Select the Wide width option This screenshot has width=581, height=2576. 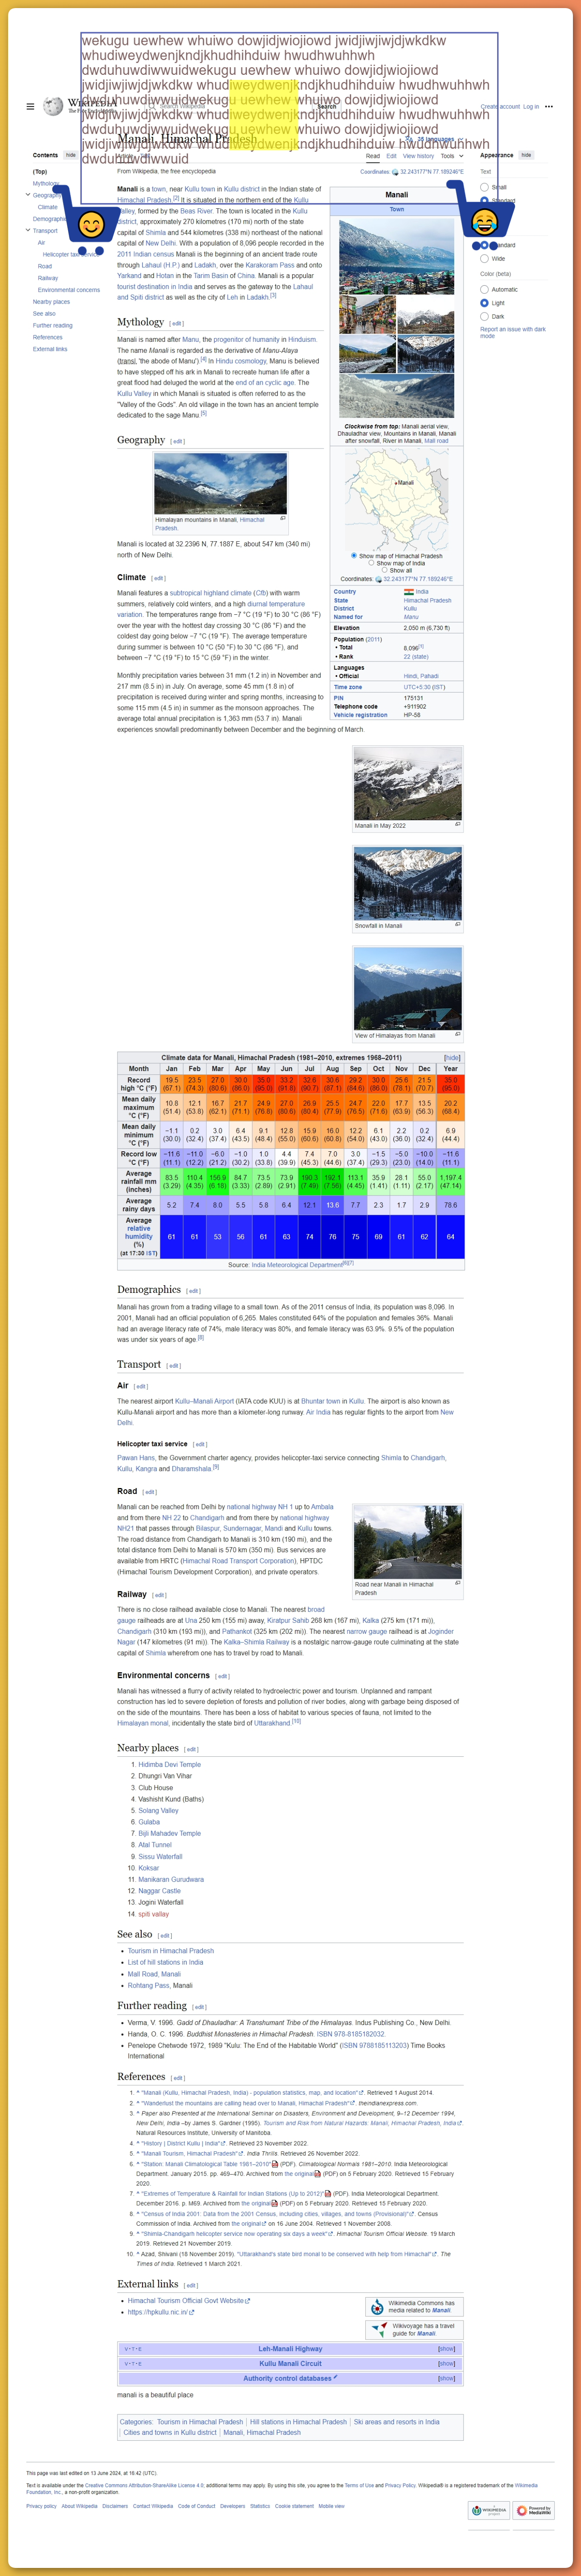[x=484, y=258]
